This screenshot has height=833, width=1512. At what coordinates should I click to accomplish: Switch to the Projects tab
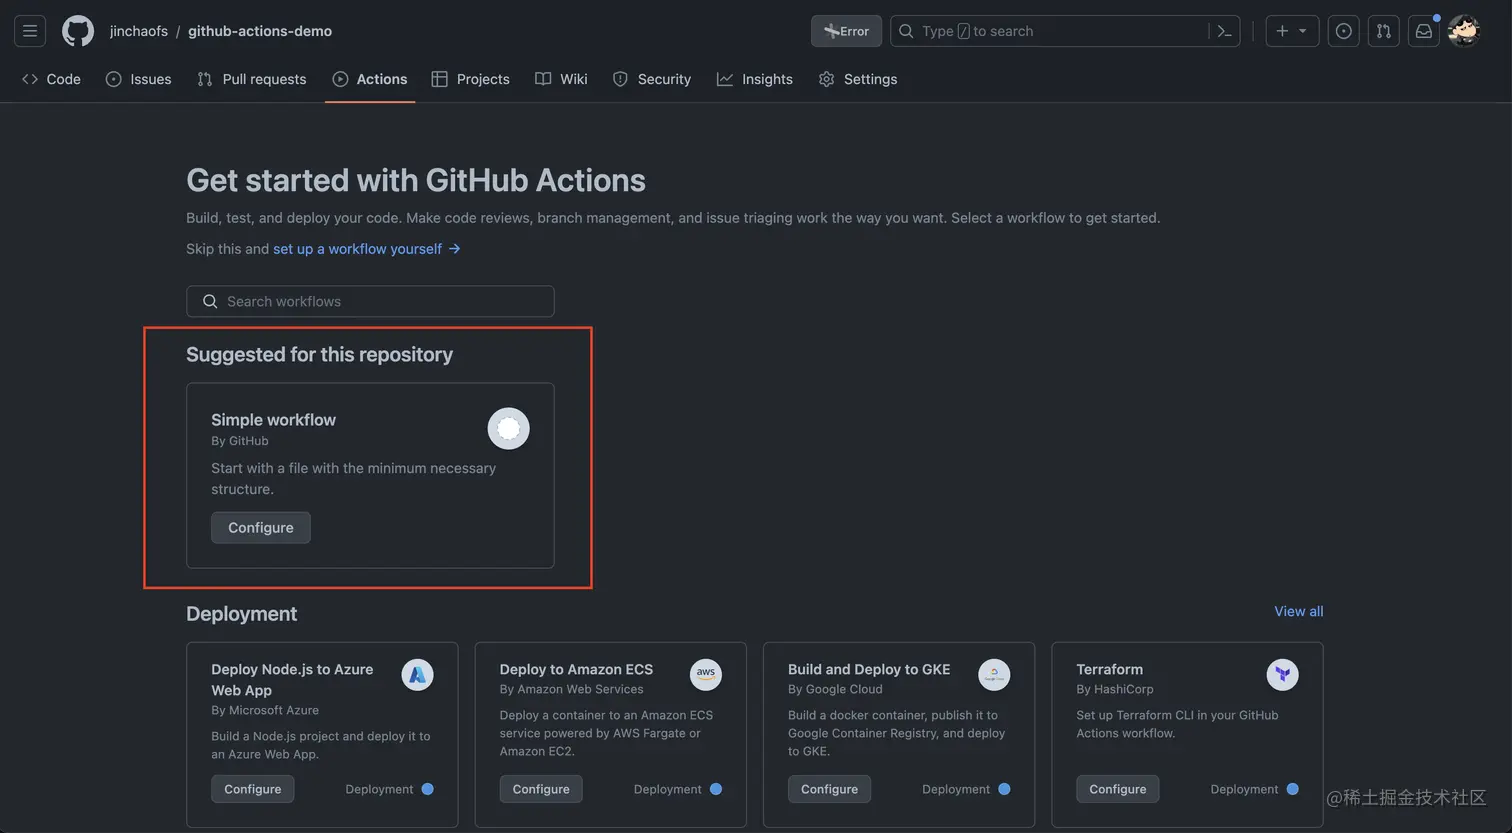[470, 79]
